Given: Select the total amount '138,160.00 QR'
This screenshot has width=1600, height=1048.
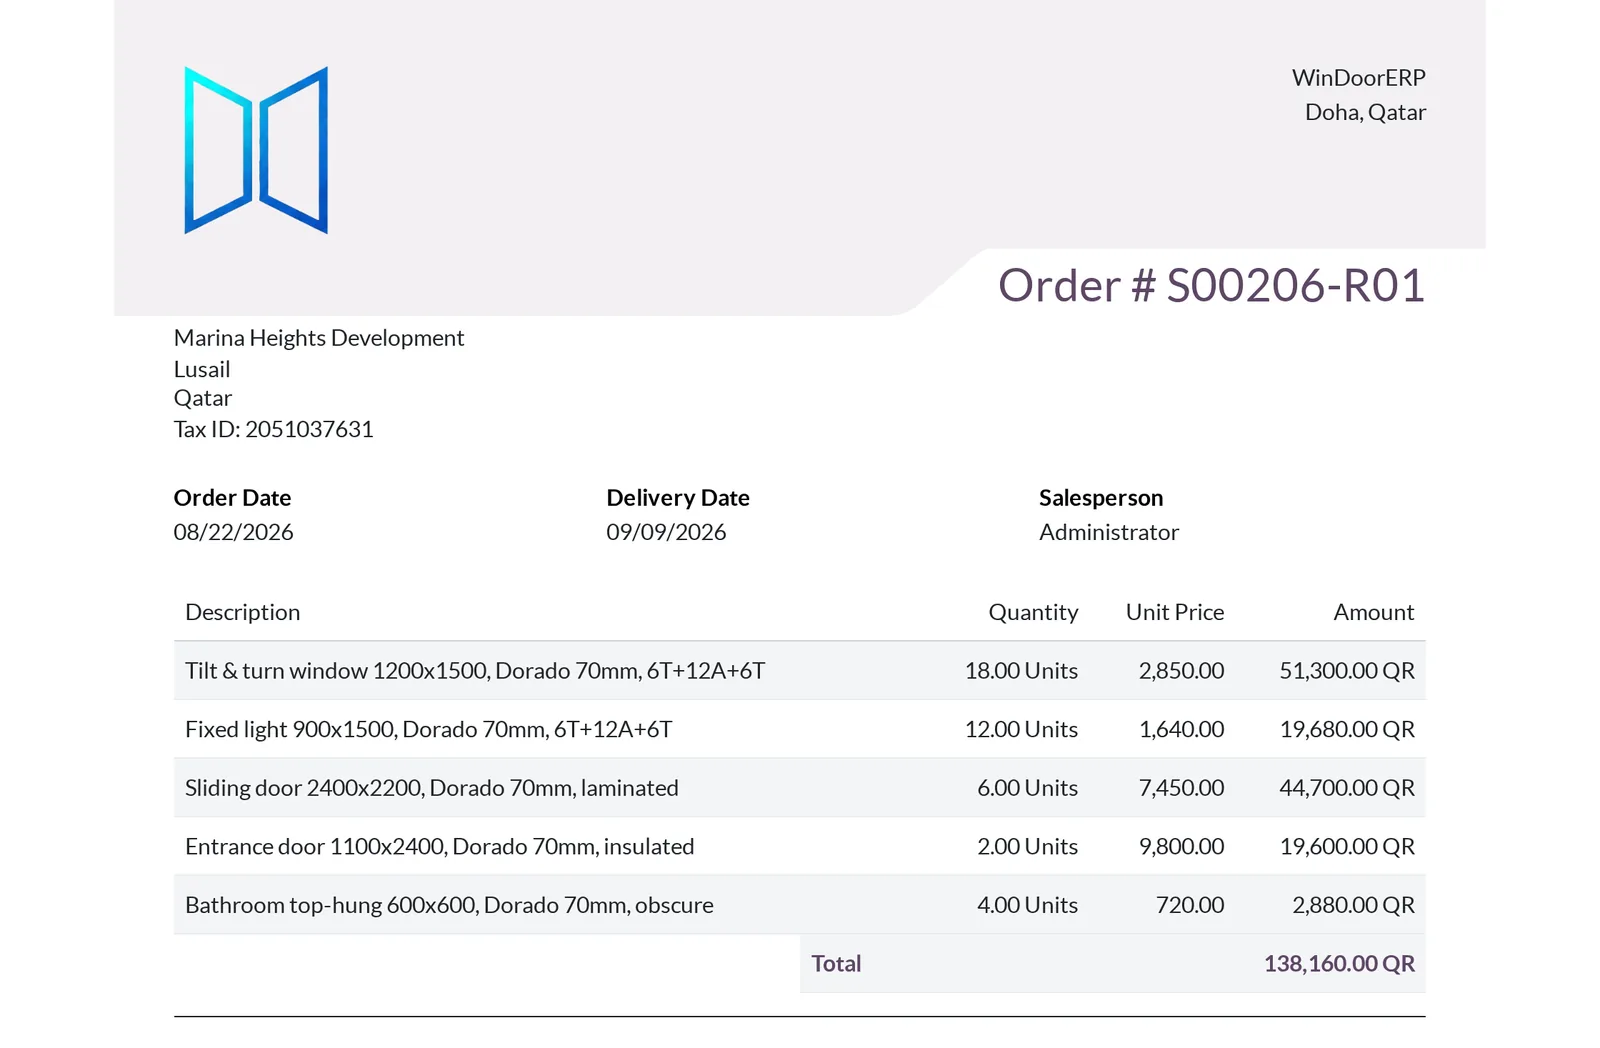Looking at the screenshot, I should coord(1339,964).
